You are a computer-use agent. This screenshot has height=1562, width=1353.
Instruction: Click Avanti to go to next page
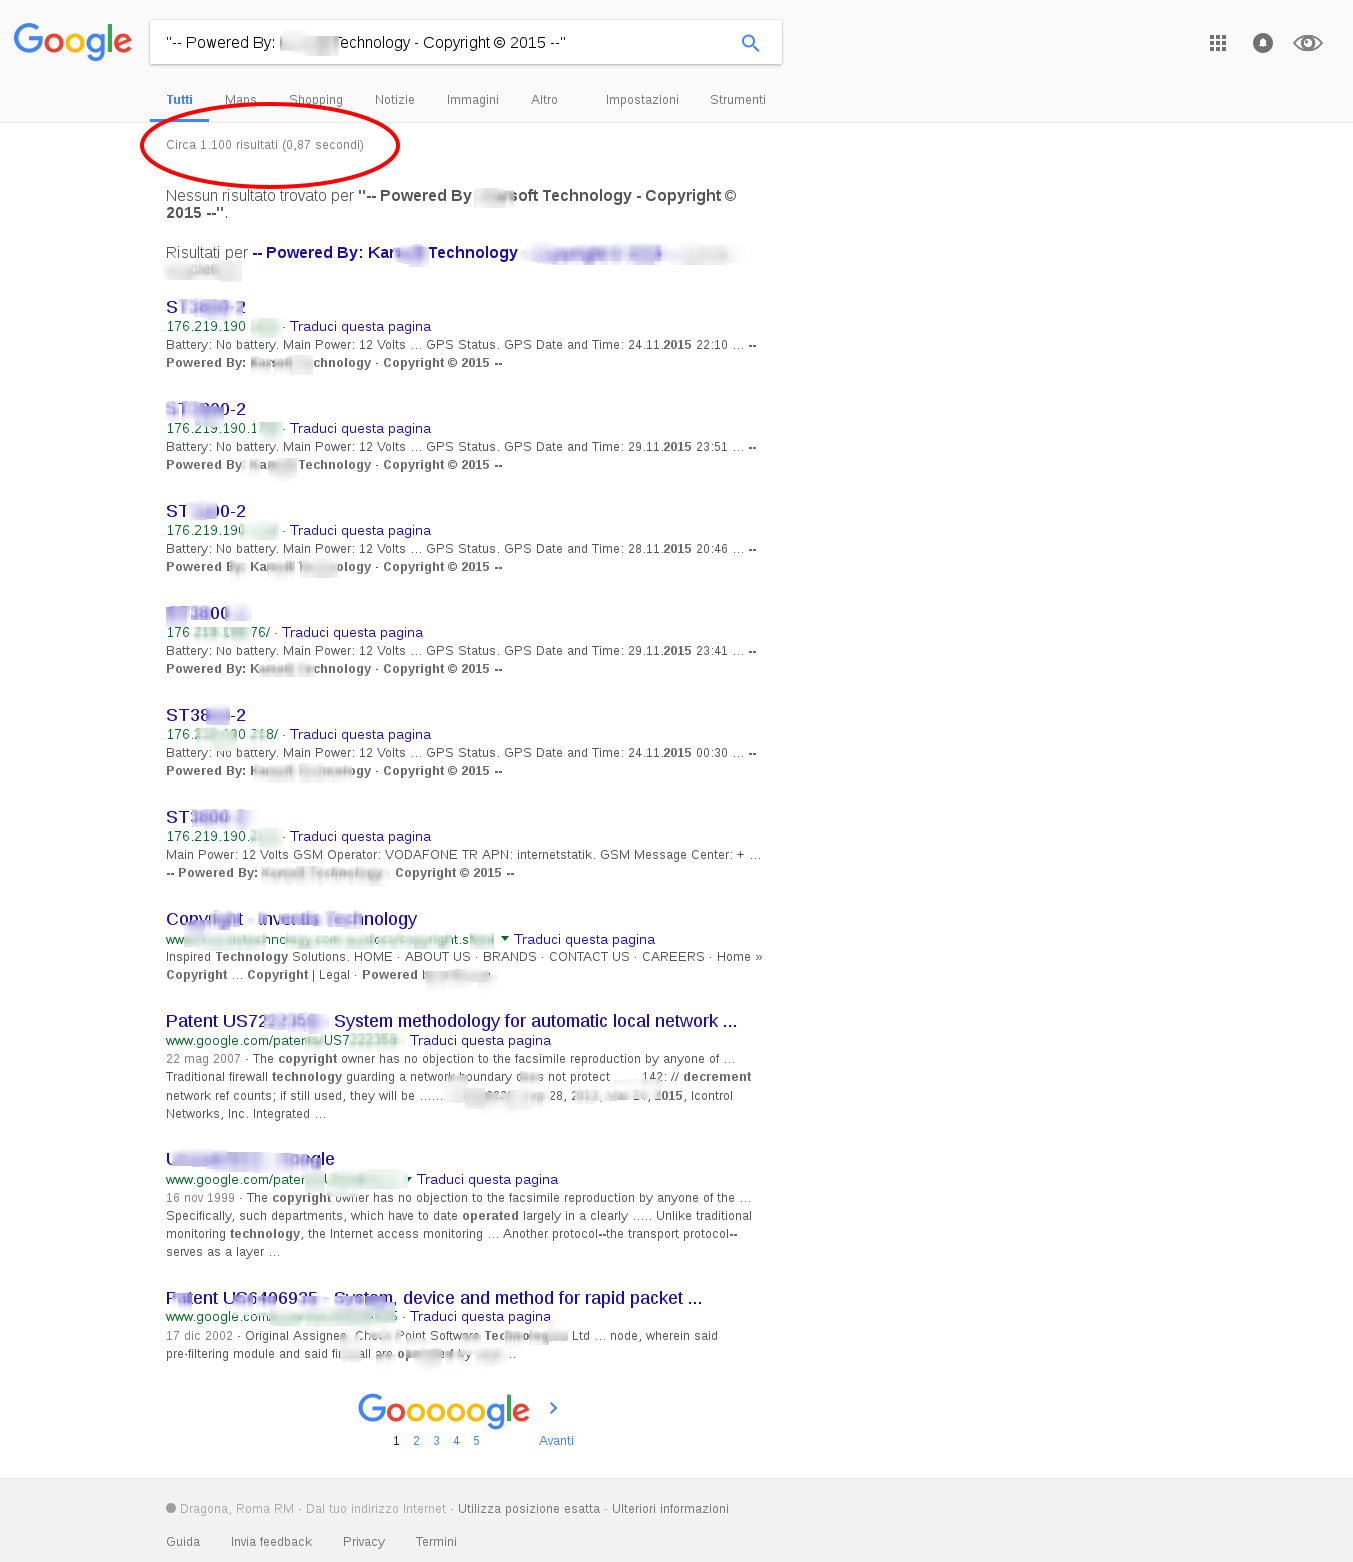pos(556,1441)
